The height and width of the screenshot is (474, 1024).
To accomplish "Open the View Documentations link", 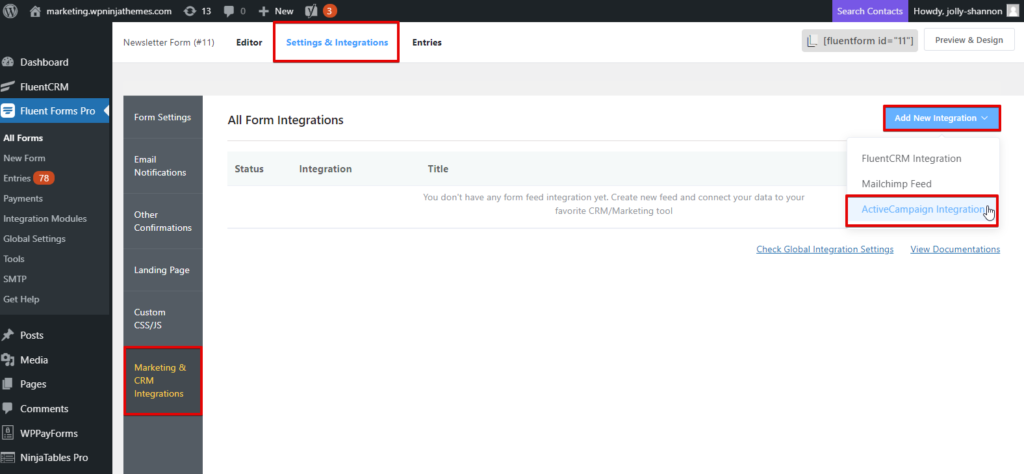I will point(955,249).
